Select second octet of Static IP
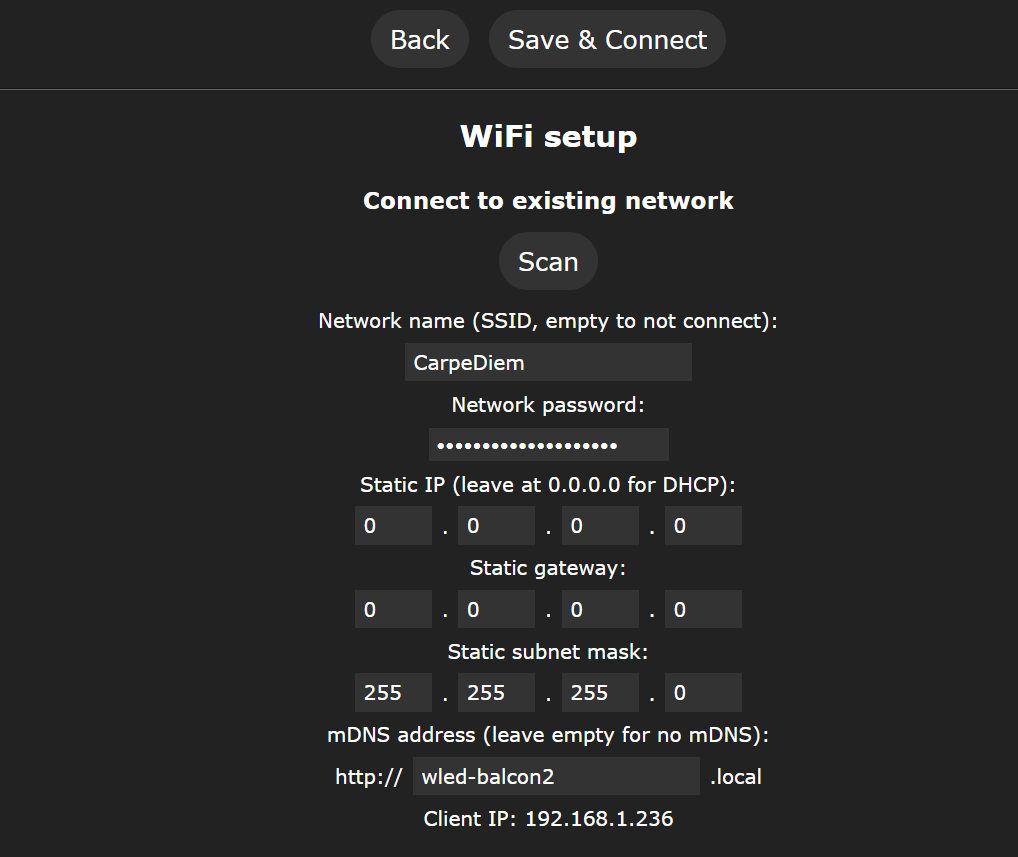 496,526
